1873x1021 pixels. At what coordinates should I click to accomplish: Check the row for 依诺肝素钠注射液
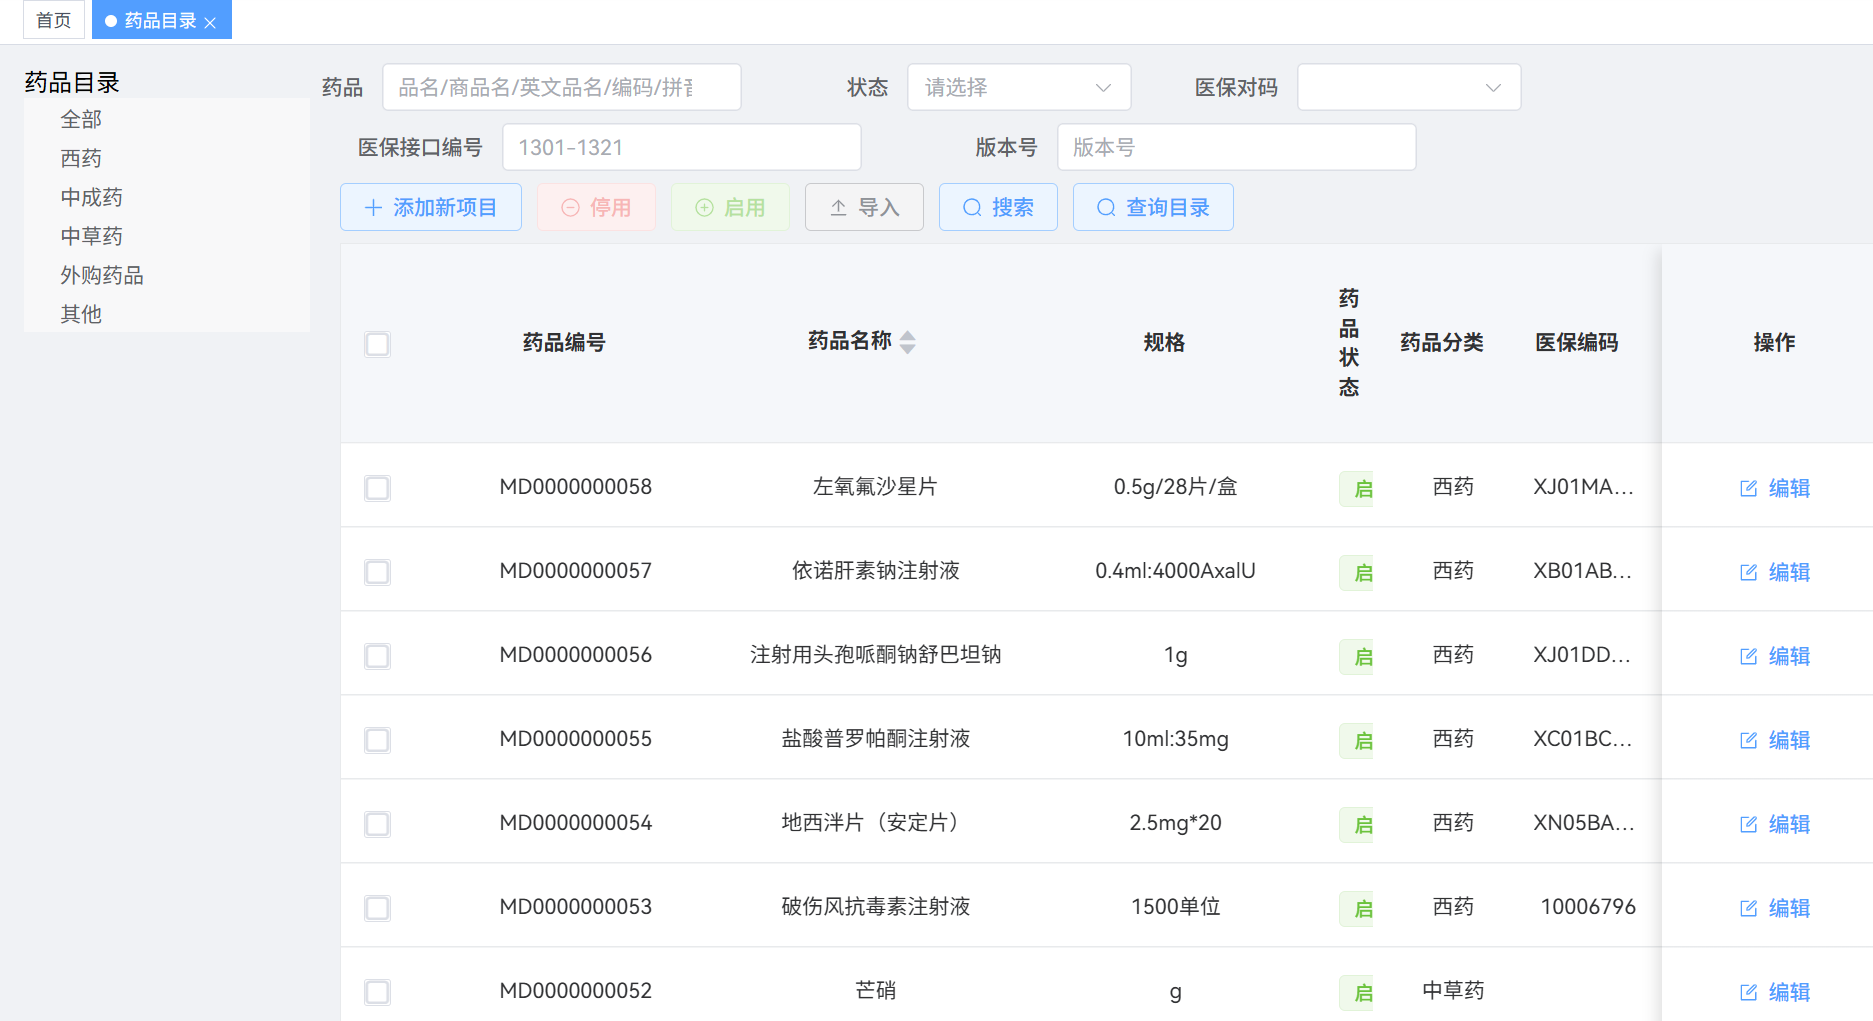click(x=377, y=572)
